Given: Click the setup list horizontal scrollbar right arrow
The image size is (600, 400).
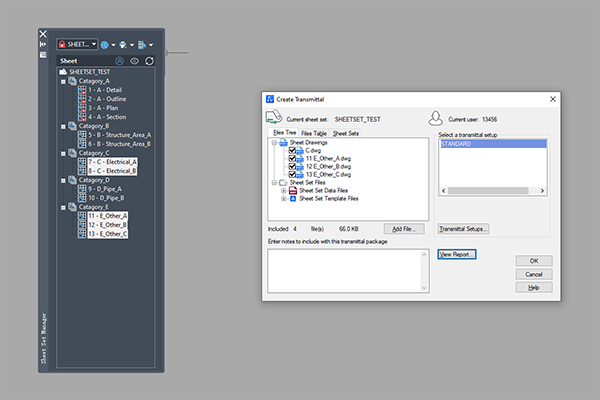Looking at the screenshot, I should pyautogui.click(x=542, y=191).
